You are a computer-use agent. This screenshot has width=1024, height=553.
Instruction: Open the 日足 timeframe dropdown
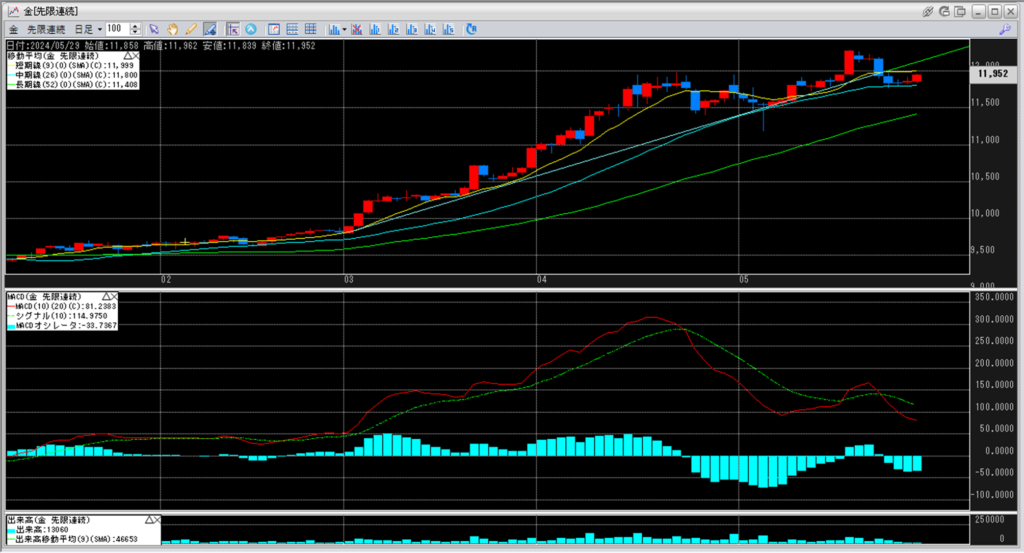[x=88, y=29]
